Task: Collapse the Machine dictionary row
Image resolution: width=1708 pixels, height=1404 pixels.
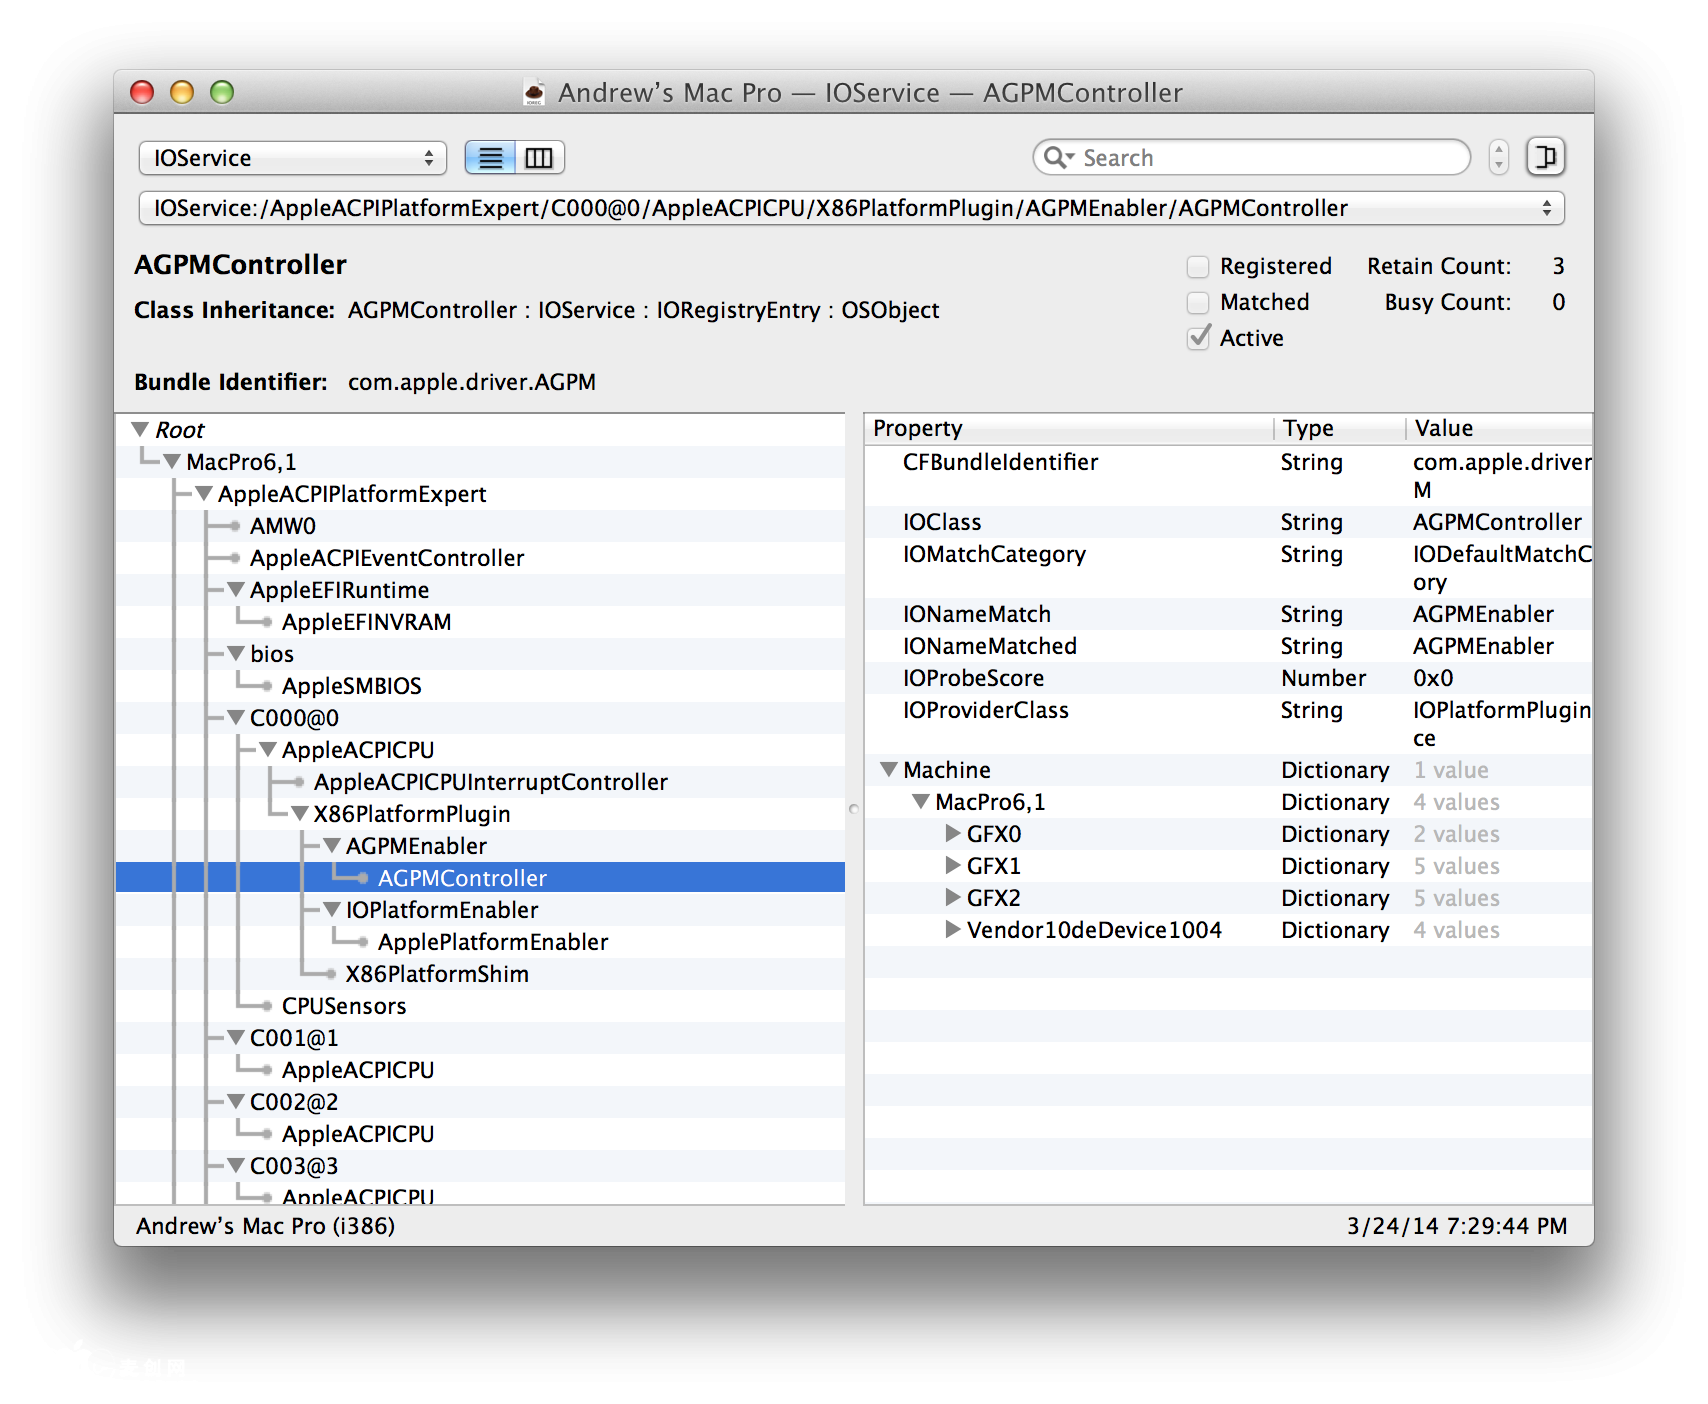Action: (x=888, y=770)
